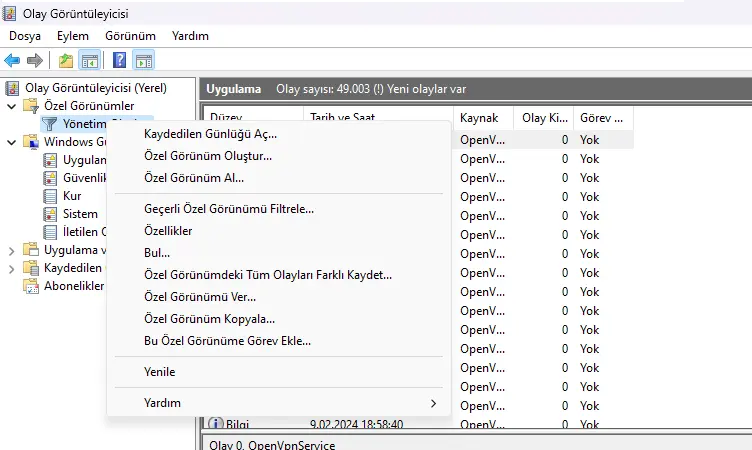Viewport: 752px width, 450px height.
Task: Click the Yönetim filter funnel icon
Action: 49,124
